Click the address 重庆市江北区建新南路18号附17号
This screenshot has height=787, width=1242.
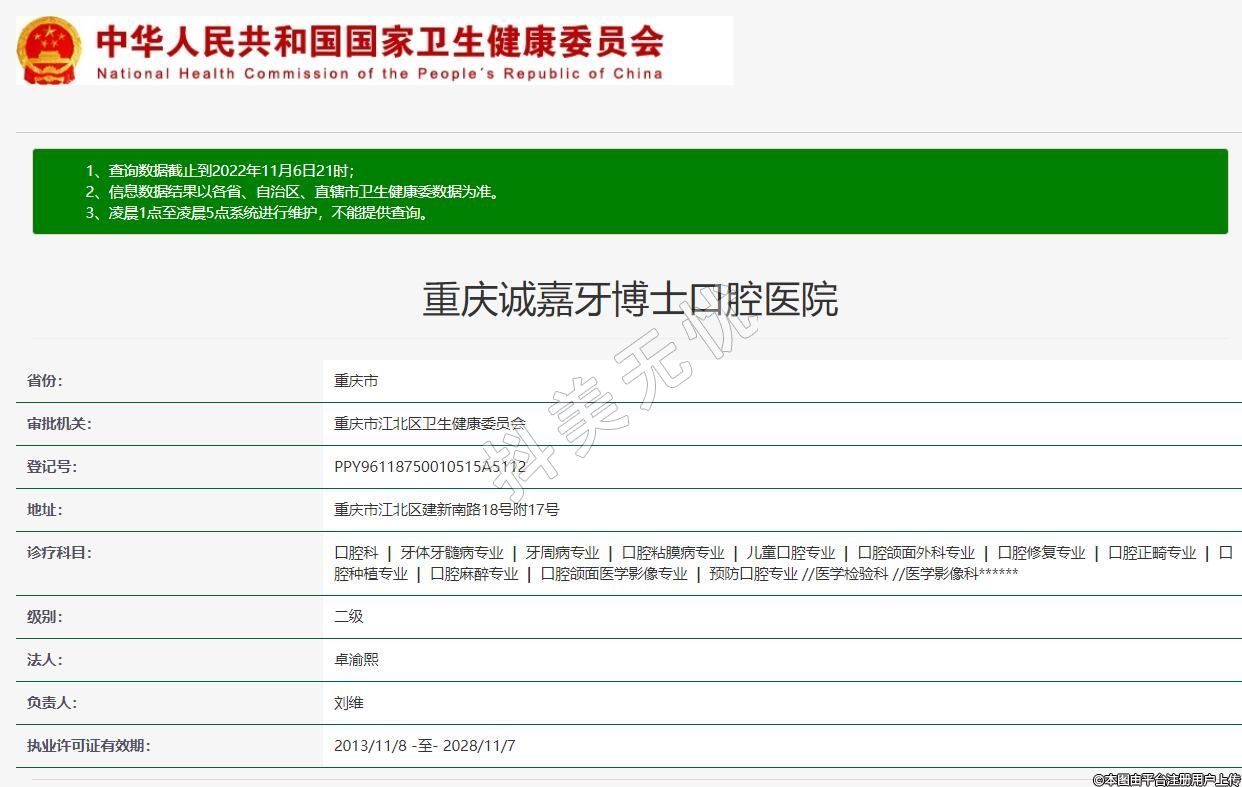tap(446, 510)
